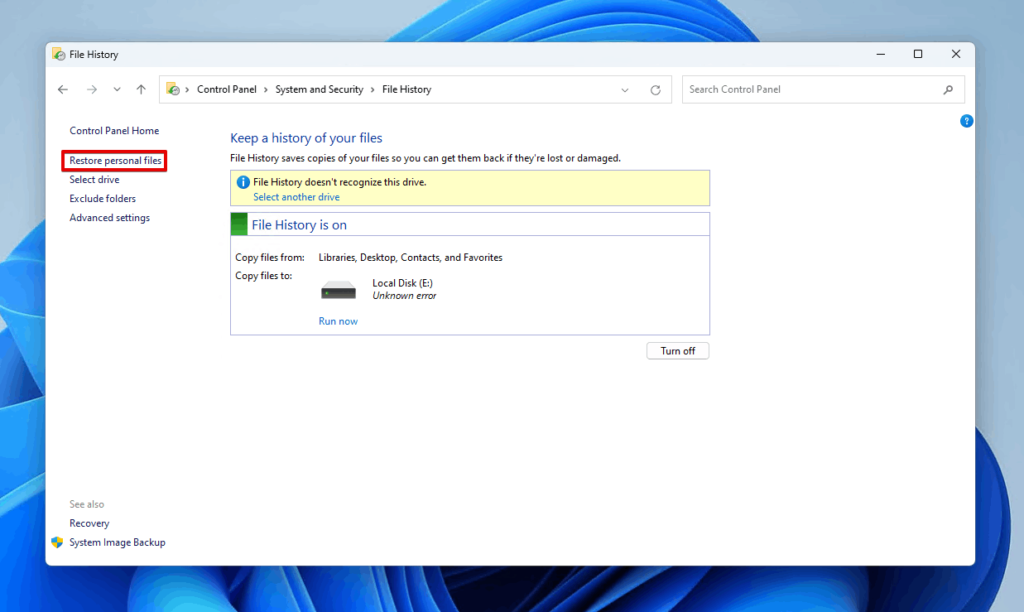Open Control Panel Home

114,130
